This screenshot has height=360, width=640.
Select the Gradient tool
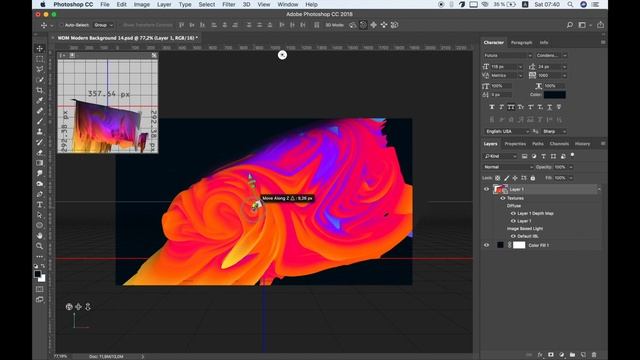tap(40, 163)
